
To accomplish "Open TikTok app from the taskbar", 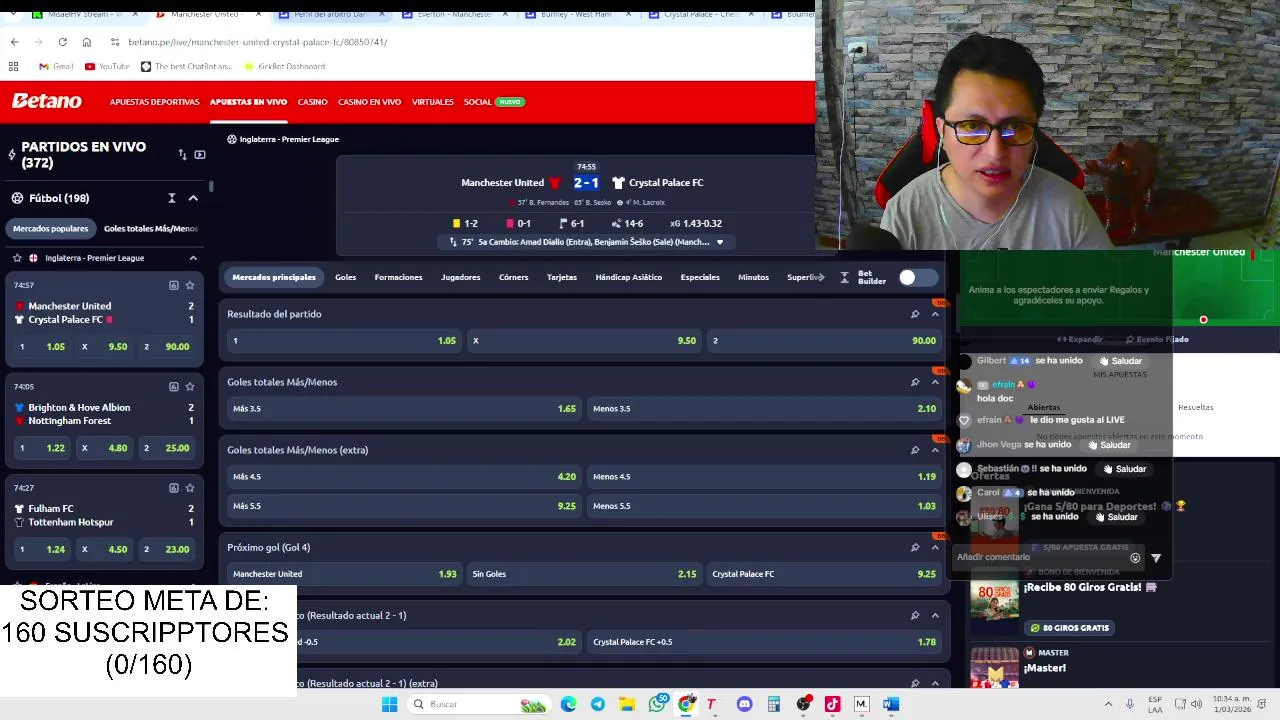I will (832, 704).
